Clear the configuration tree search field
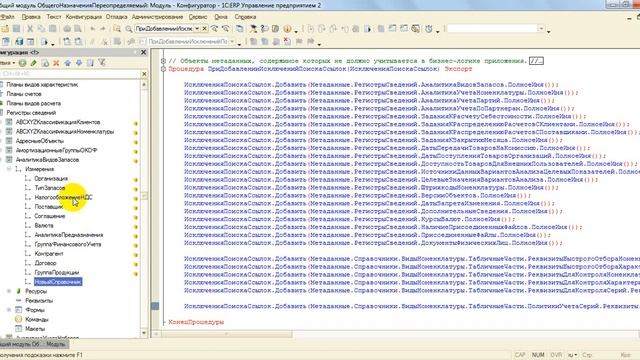 (144, 74)
